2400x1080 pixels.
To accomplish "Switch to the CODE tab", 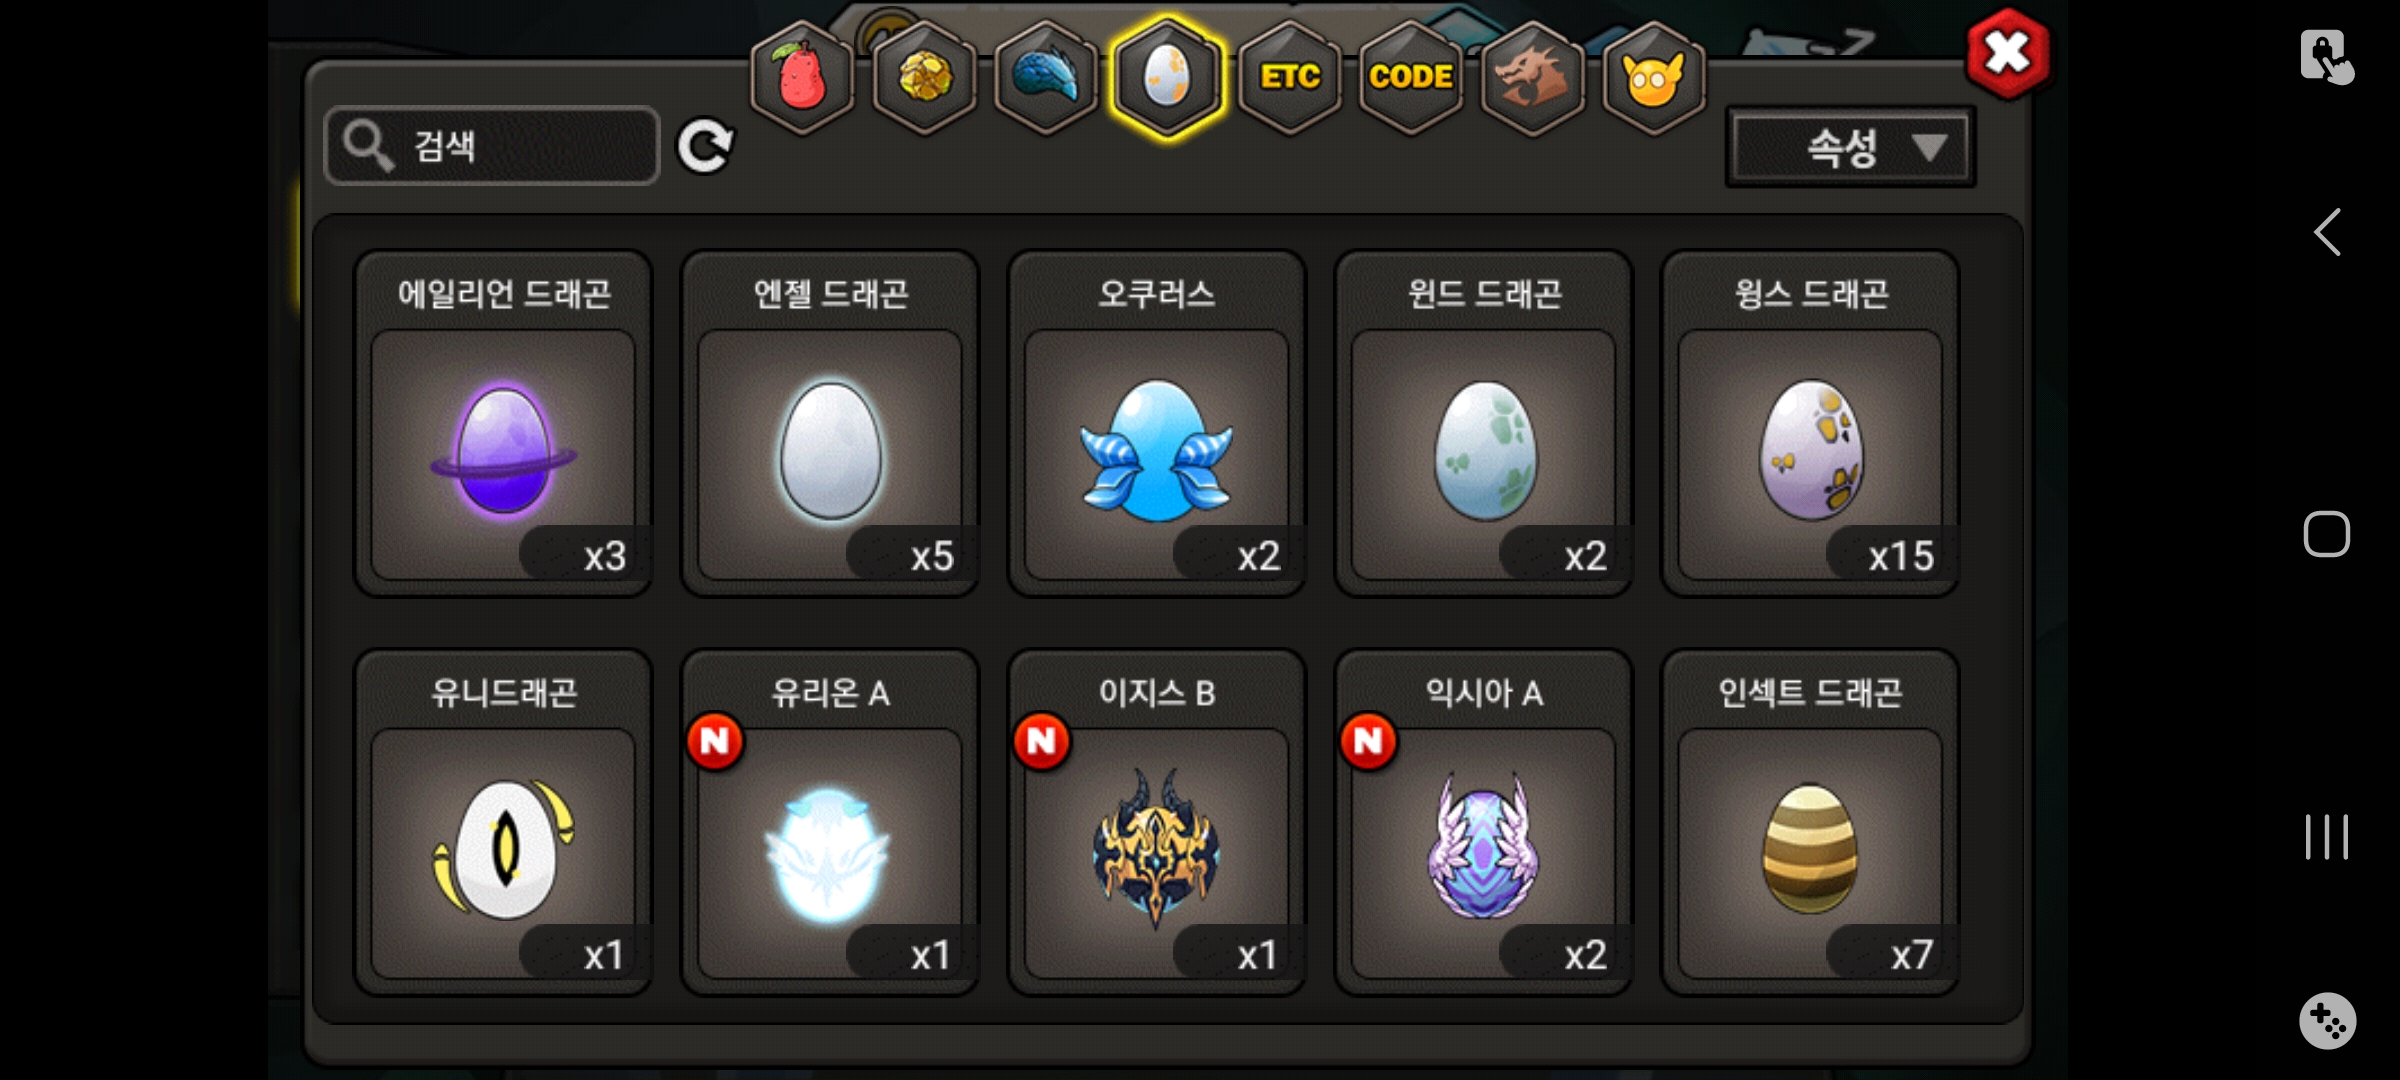I will pos(1411,77).
